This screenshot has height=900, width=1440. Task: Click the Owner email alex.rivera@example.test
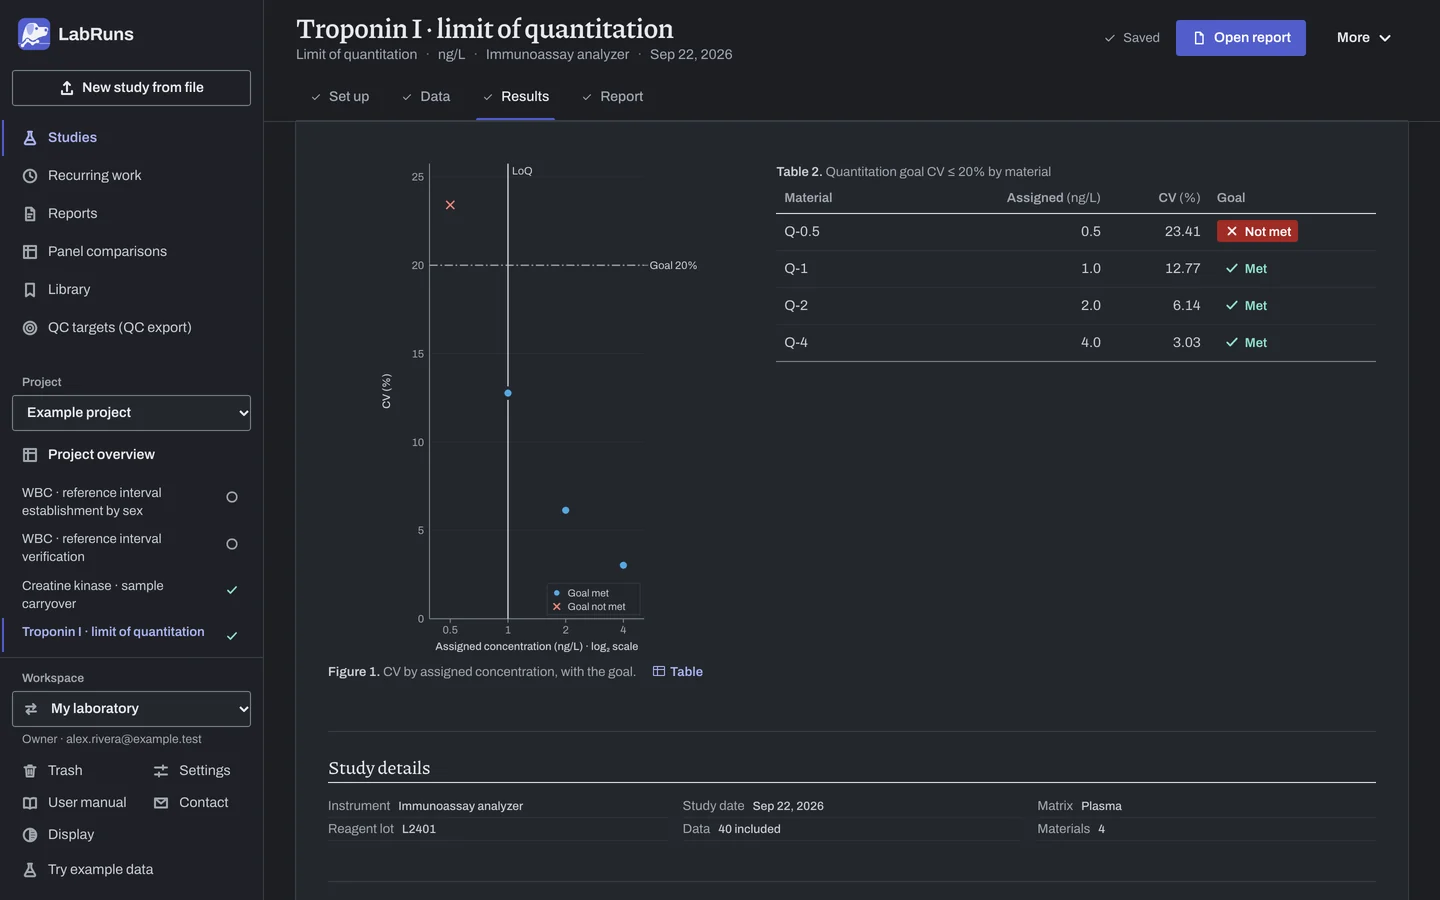point(134,739)
